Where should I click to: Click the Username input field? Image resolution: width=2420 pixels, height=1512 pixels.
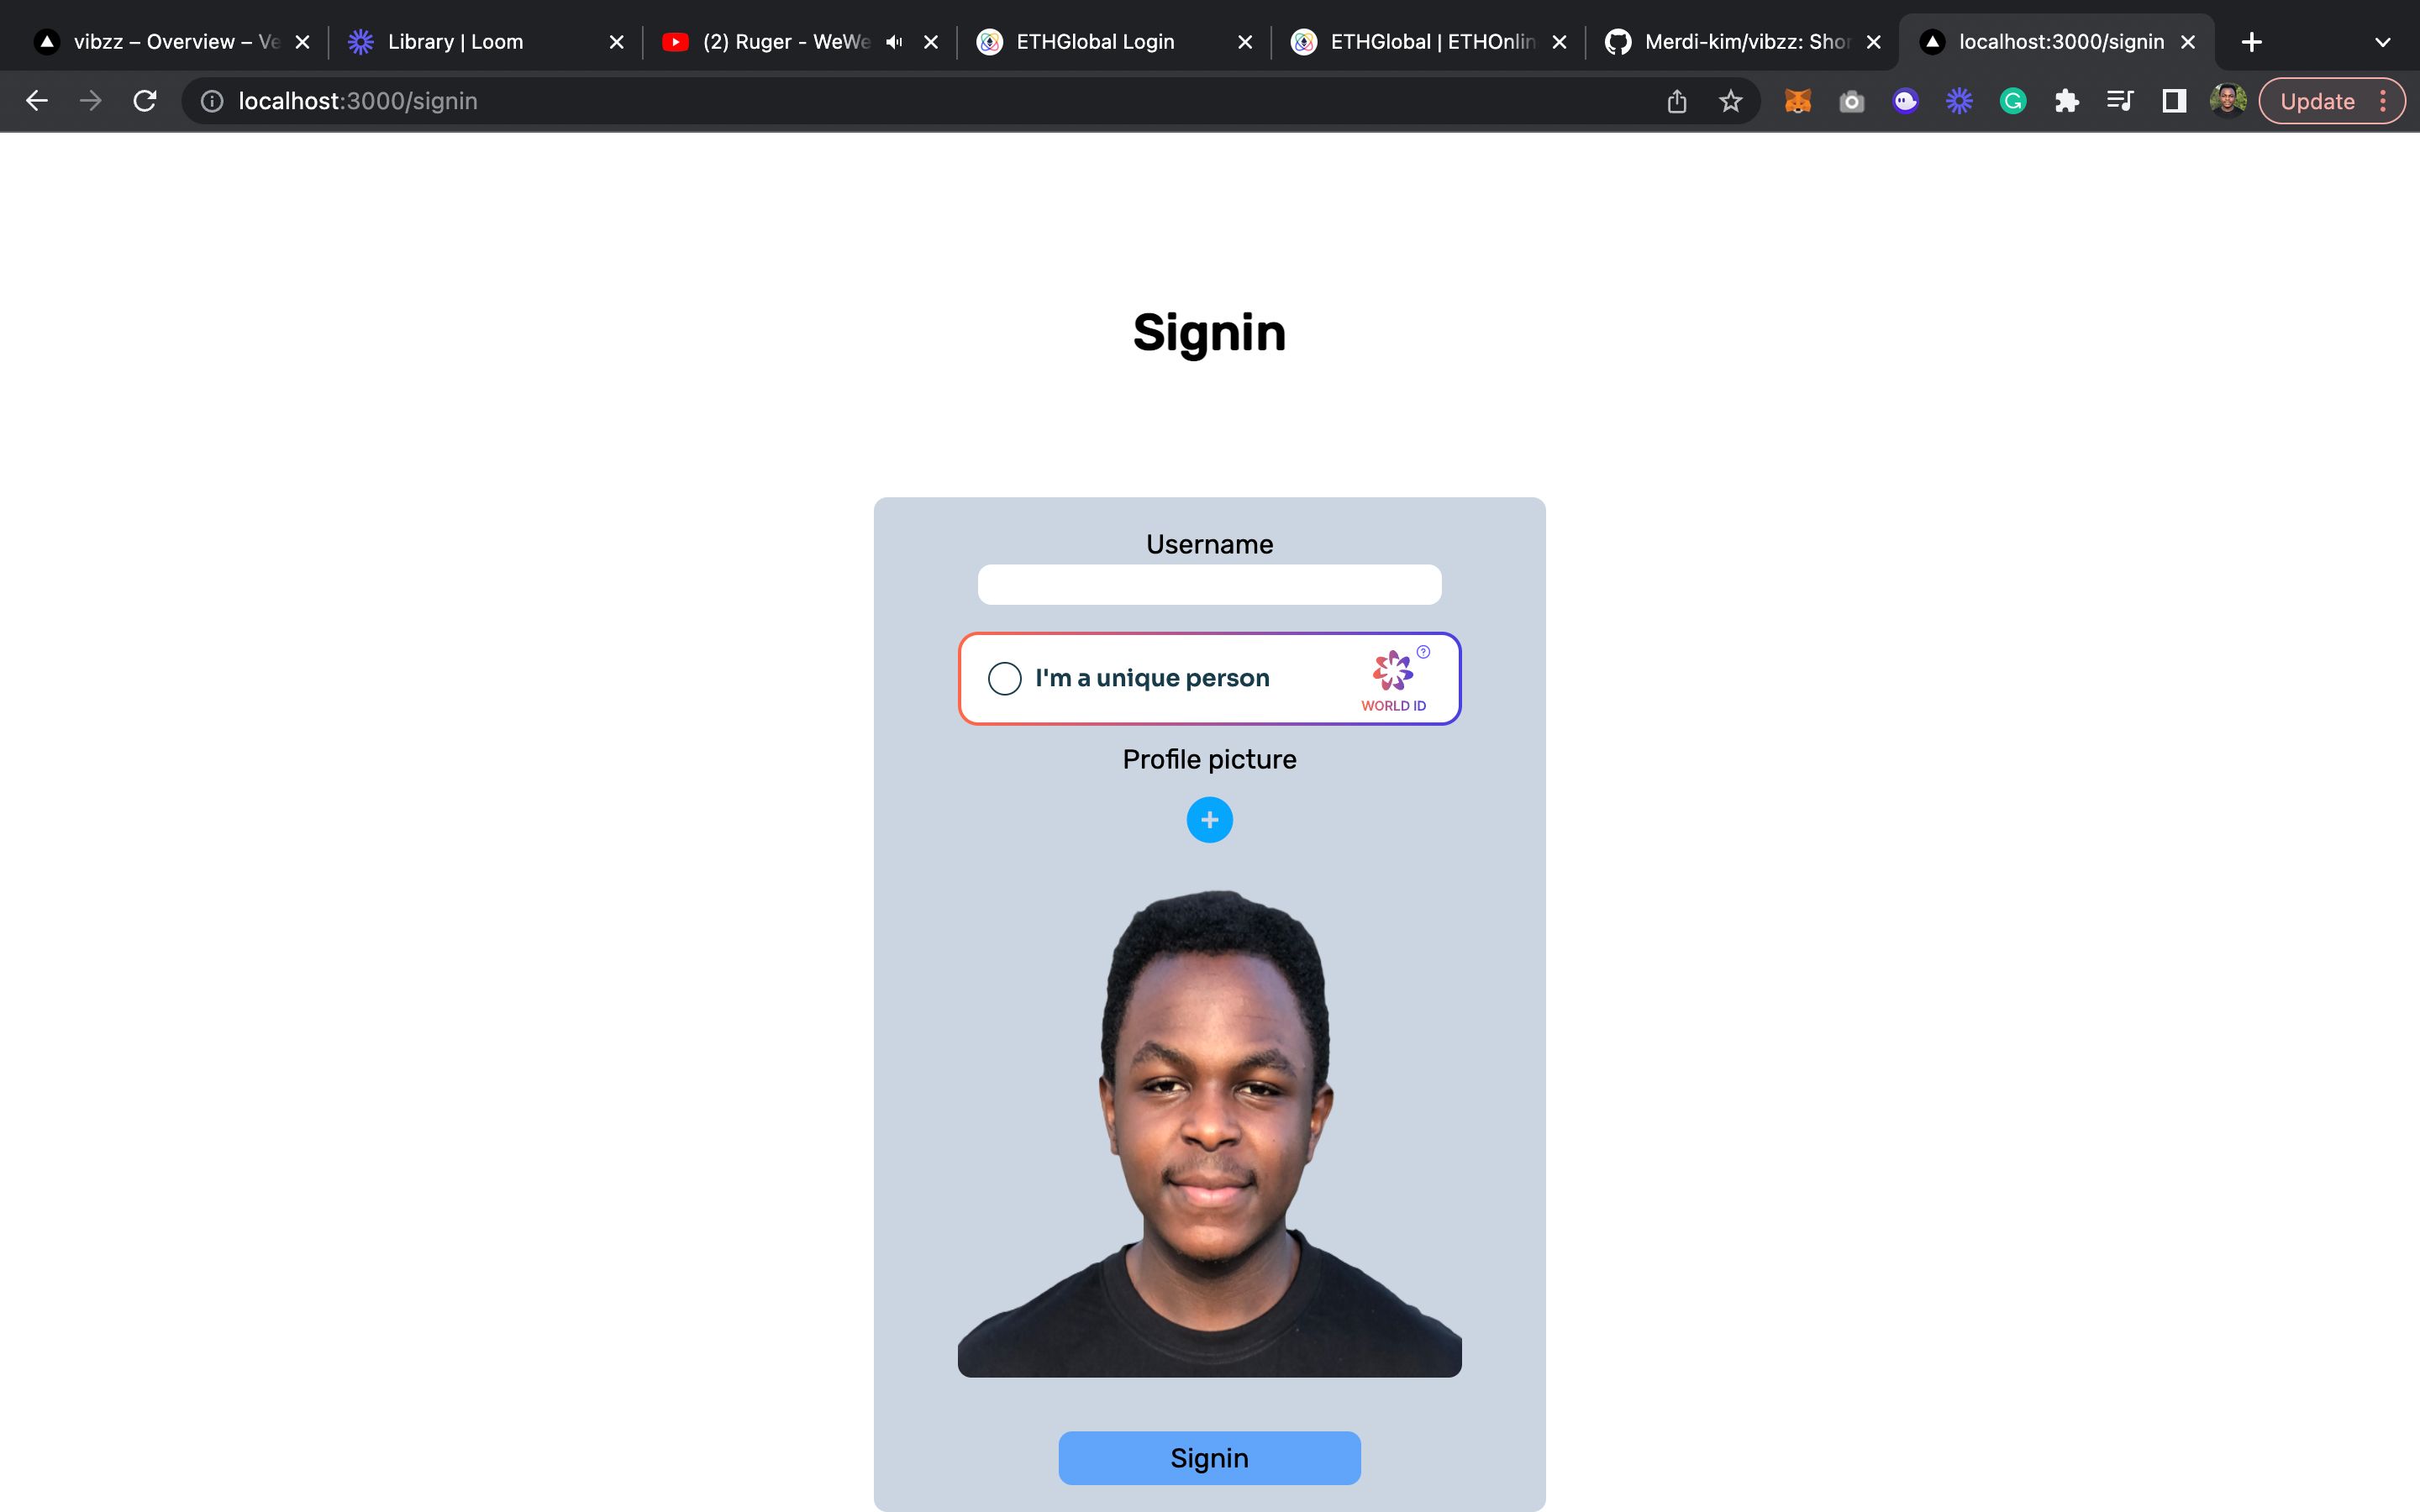pos(1209,584)
